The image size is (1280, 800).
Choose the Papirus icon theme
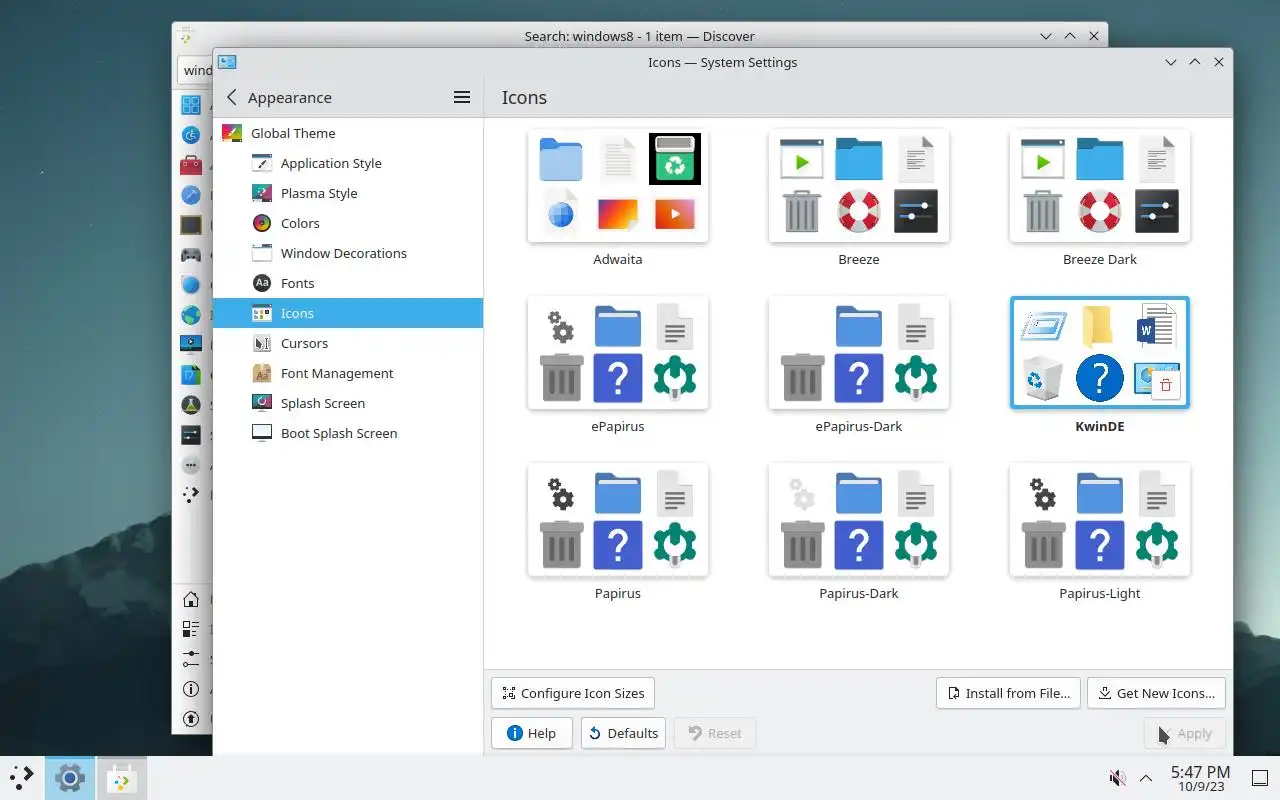coord(618,521)
